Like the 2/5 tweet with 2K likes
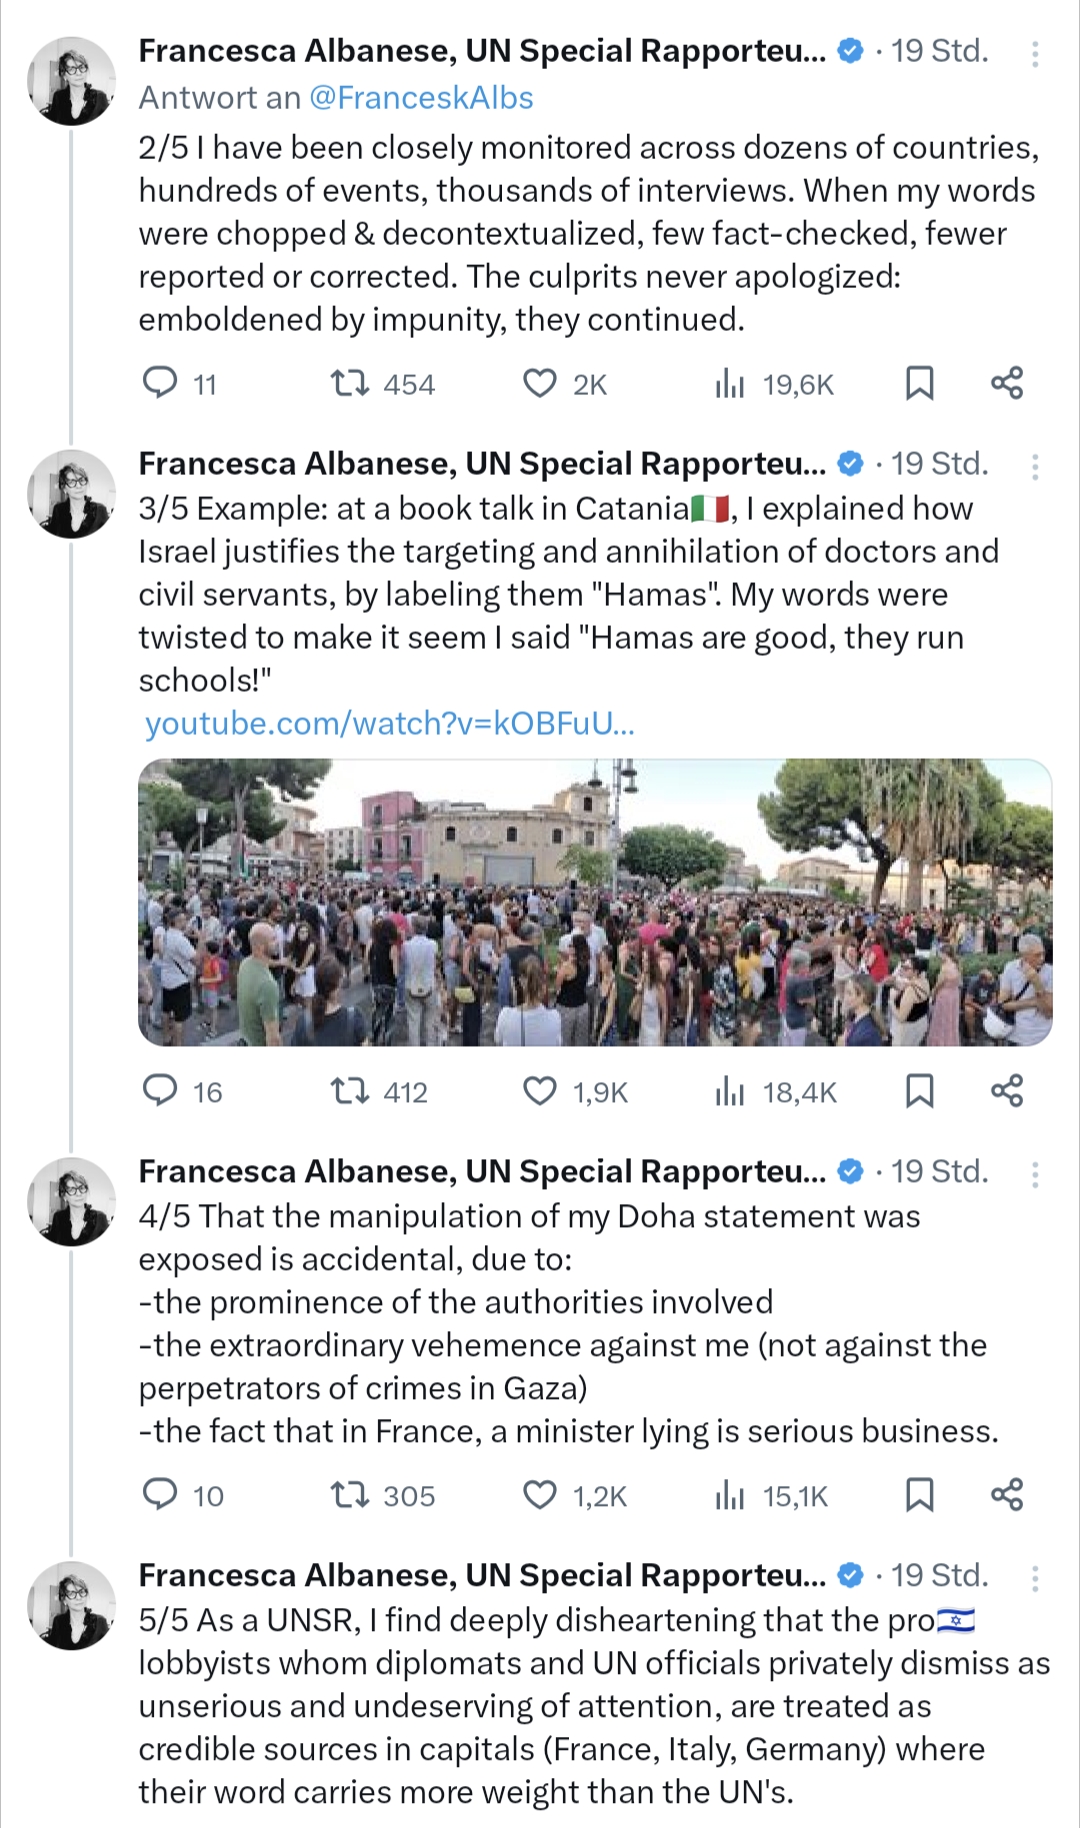Screen dimensions: 1080x1828 (x=540, y=383)
